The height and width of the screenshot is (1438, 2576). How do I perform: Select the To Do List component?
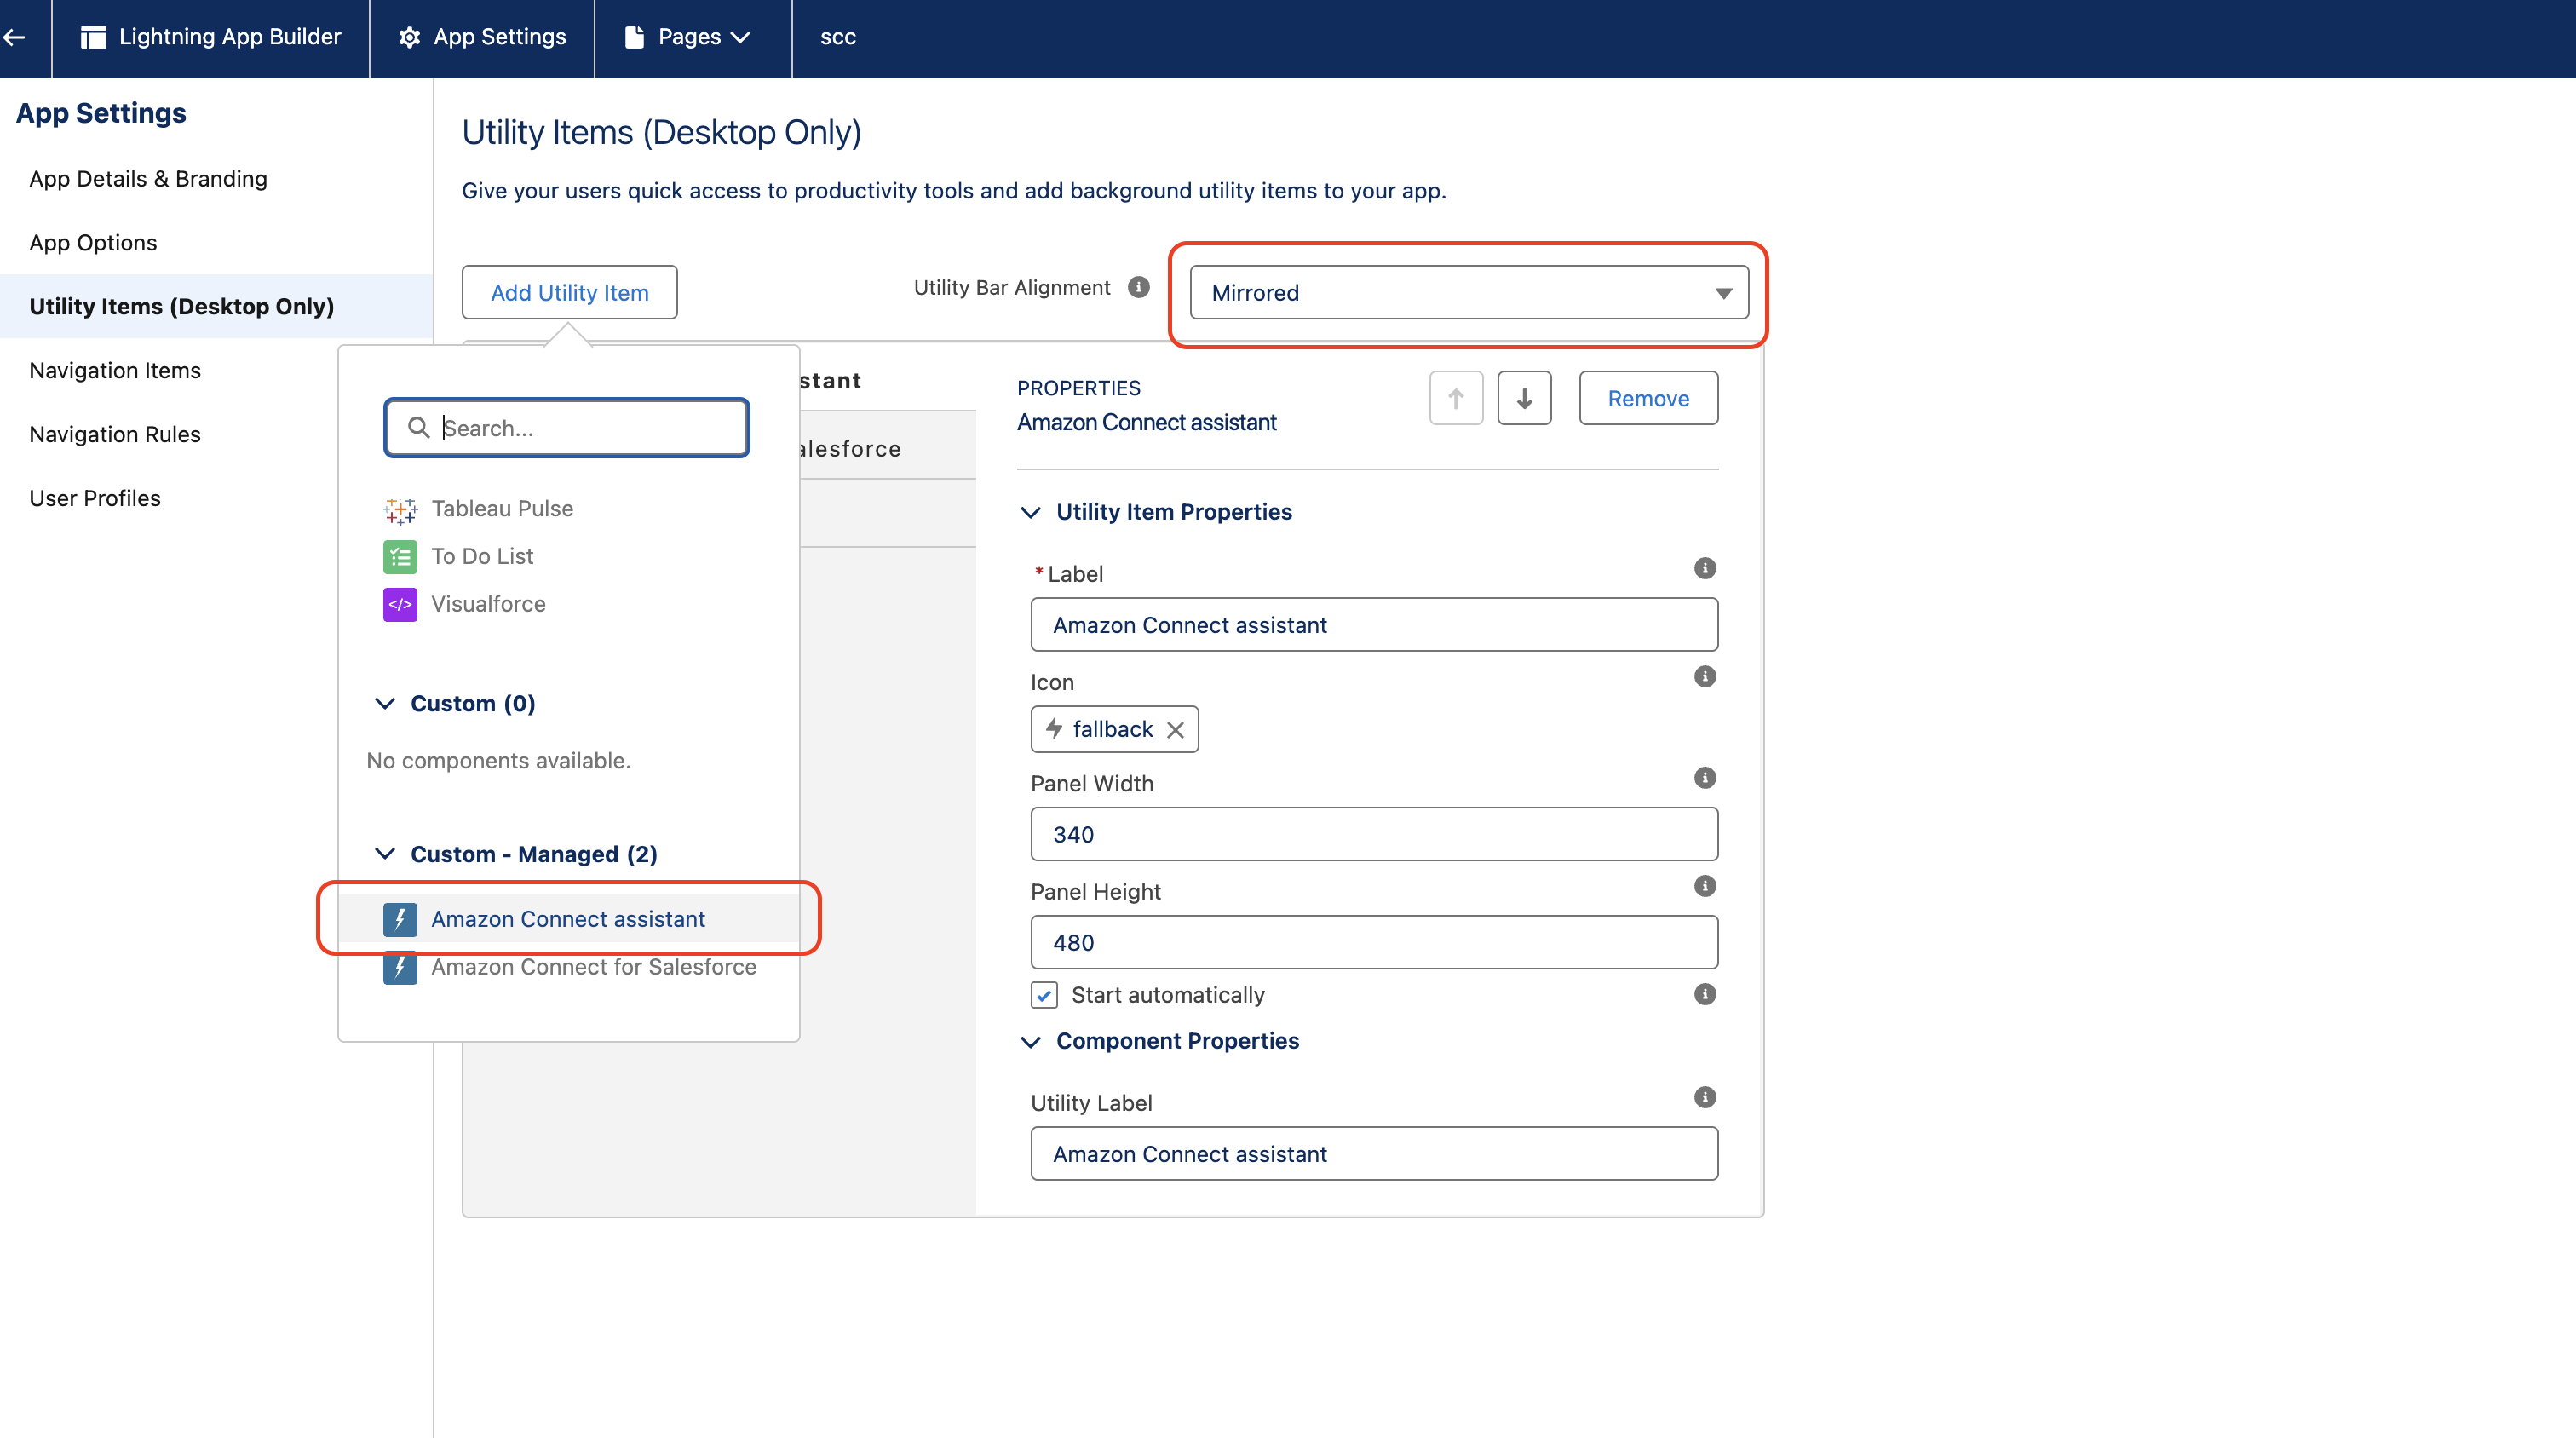tap(482, 556)
